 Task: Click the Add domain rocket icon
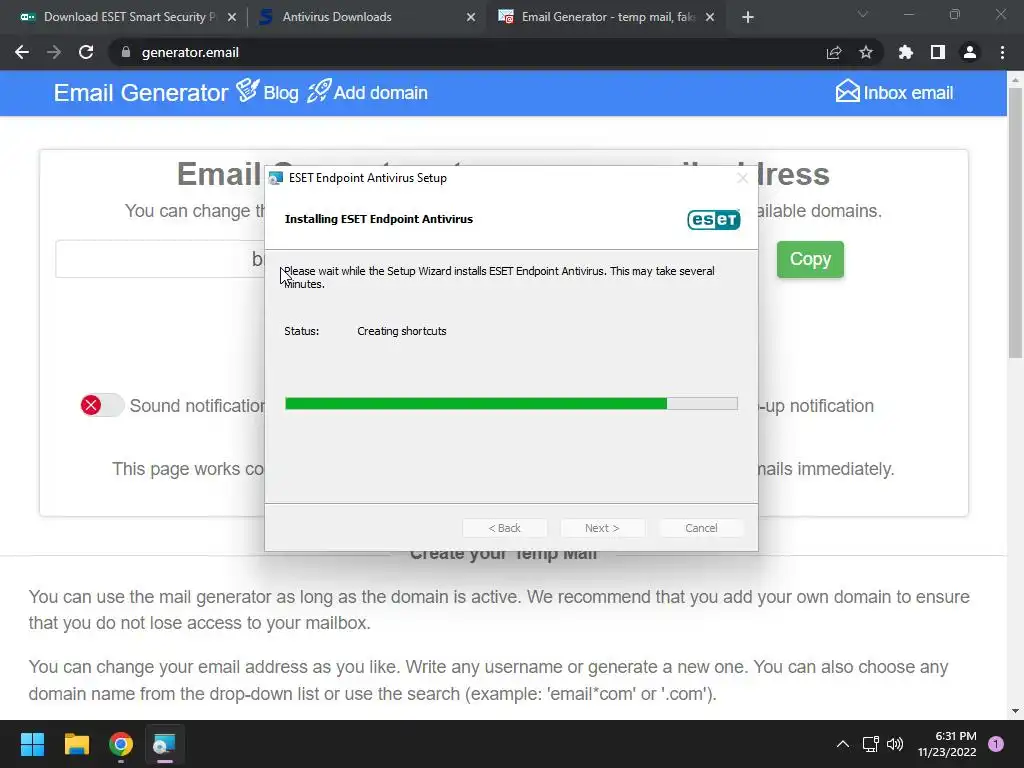click(x=319, y=91)
